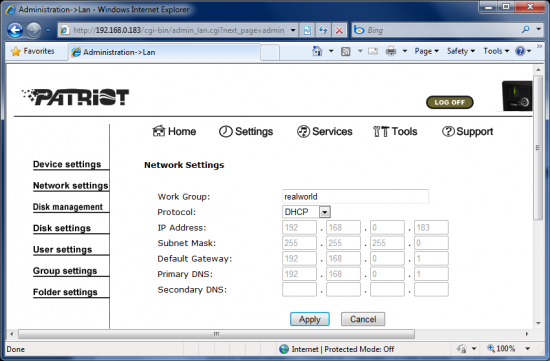Stop loading with the red X icon
The width and height of the screenshot is (550, 361).
(x=339, y=30)
